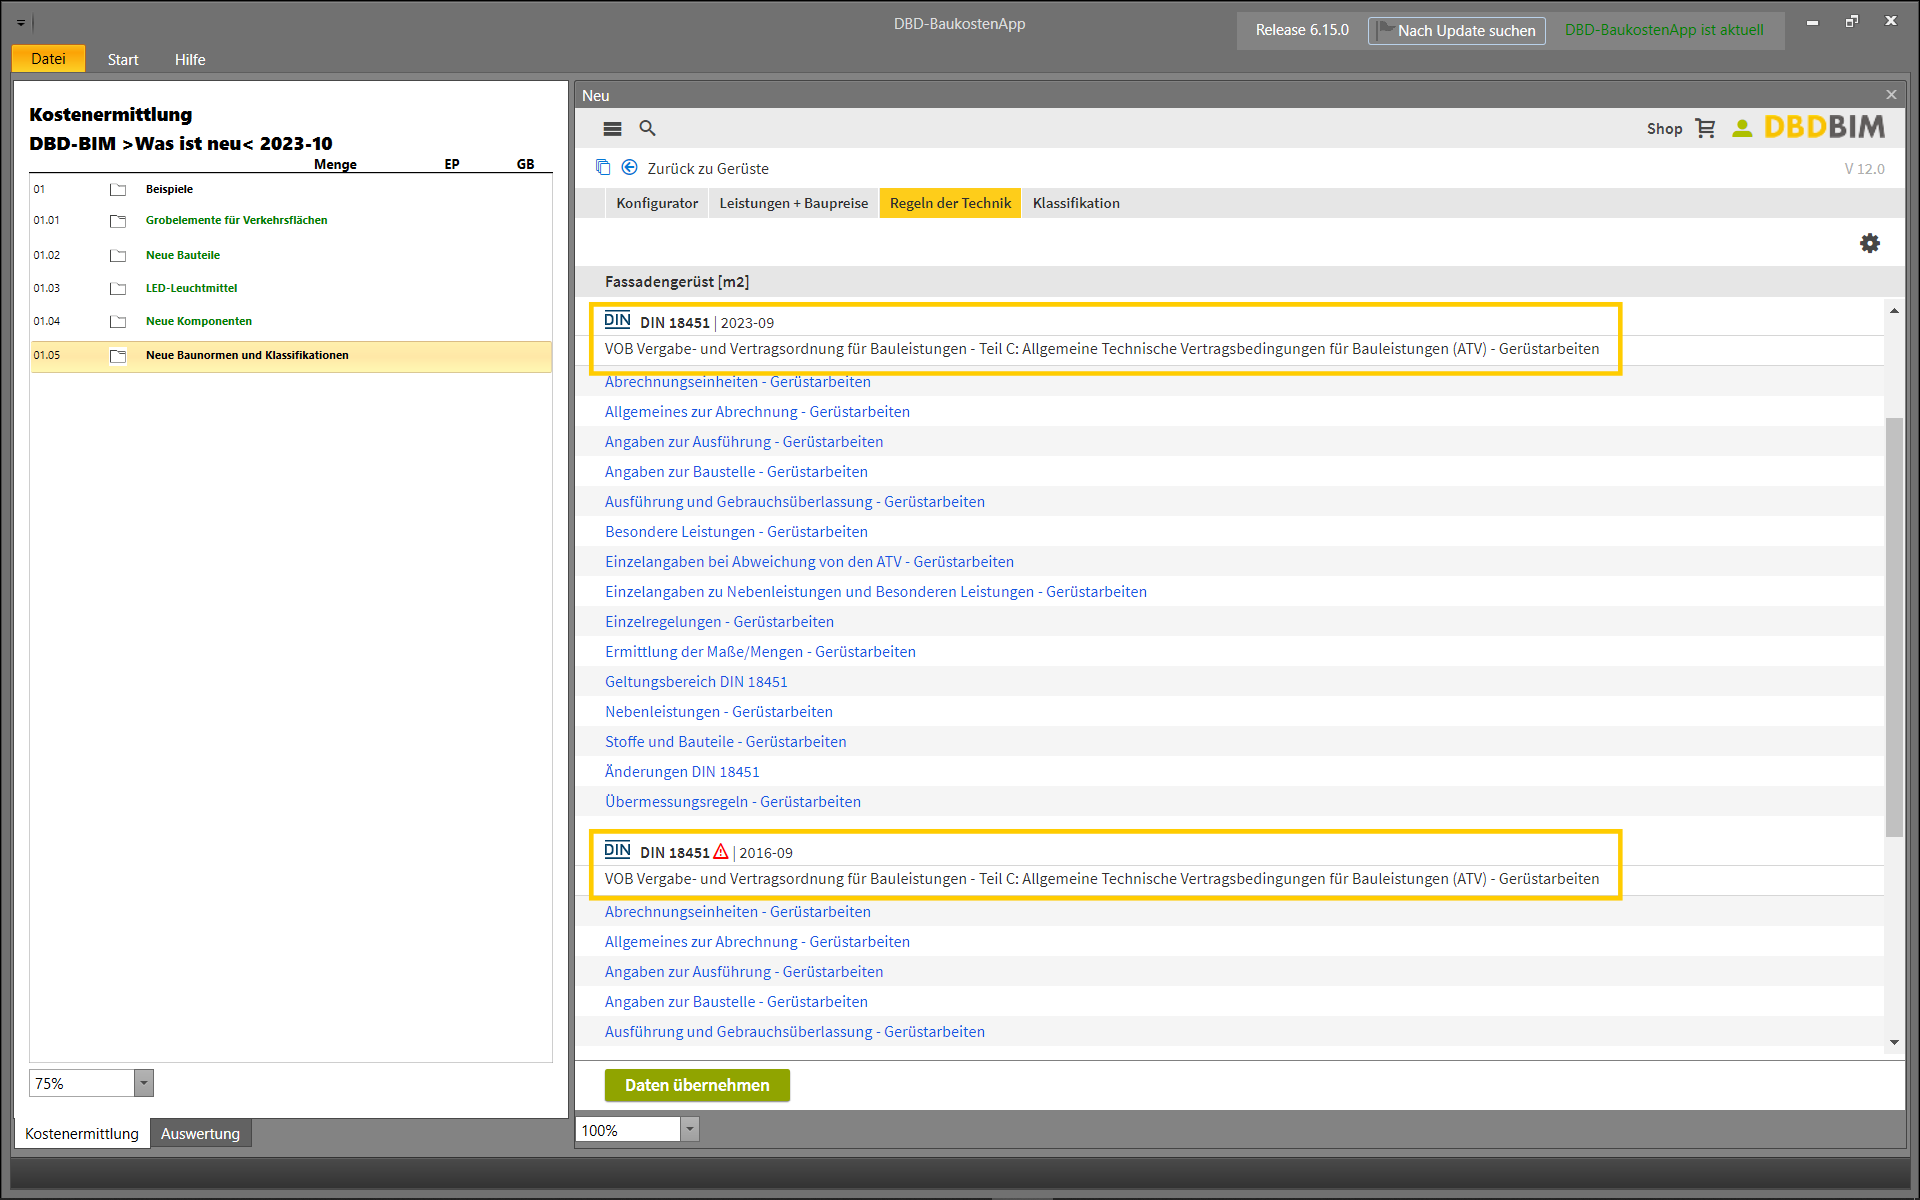Open Nebenleistungen - Gerüstarbeiten link
Screen dimensions: 1920x1200
coord(719,712)
